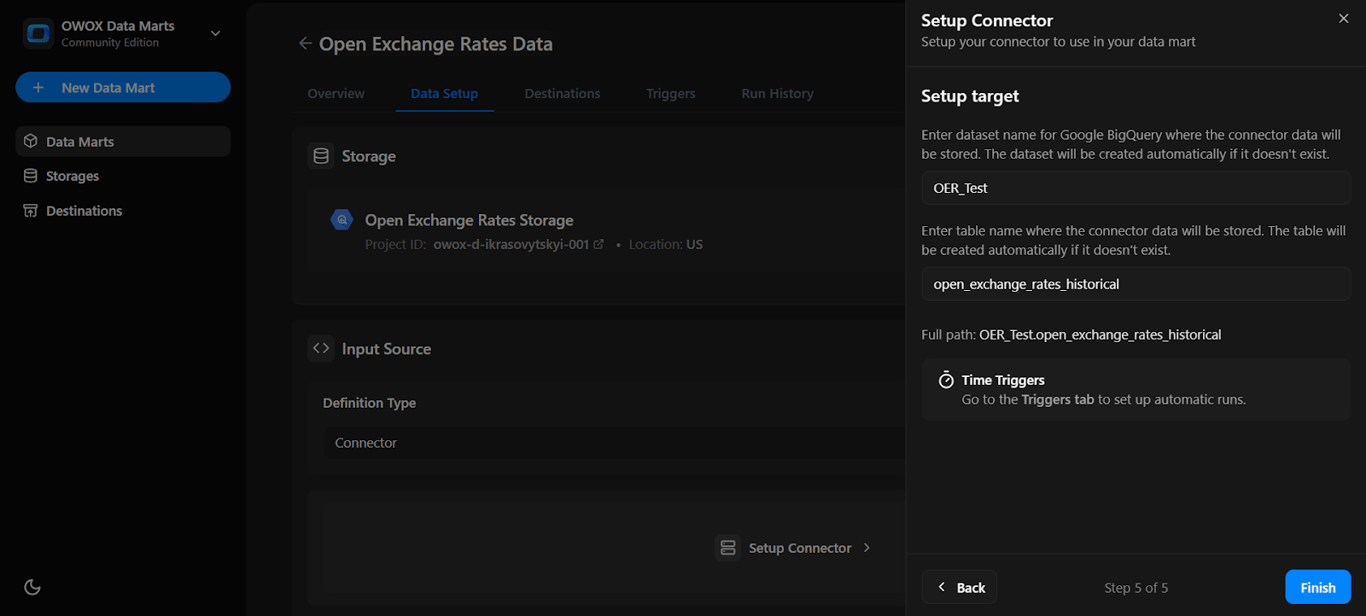
Task: Switch to the Destinations tab
Action: [562, 93]
